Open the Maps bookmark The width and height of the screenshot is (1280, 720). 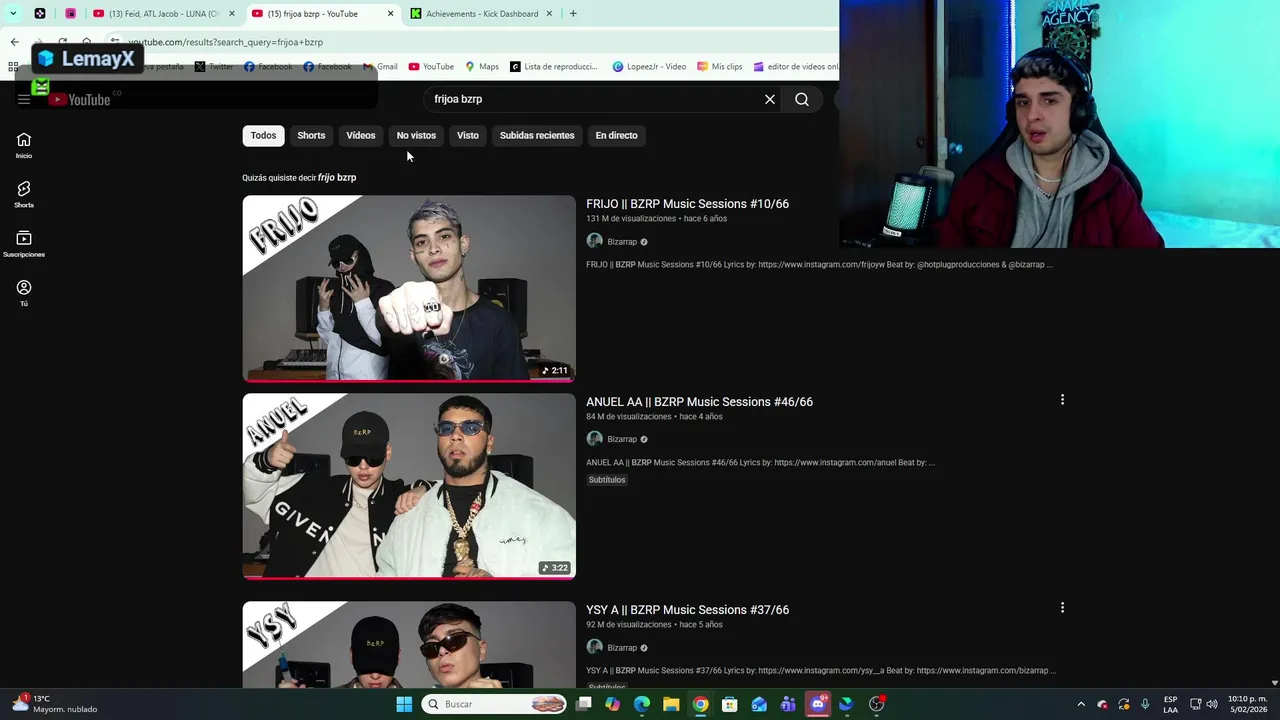coord(481,67)
